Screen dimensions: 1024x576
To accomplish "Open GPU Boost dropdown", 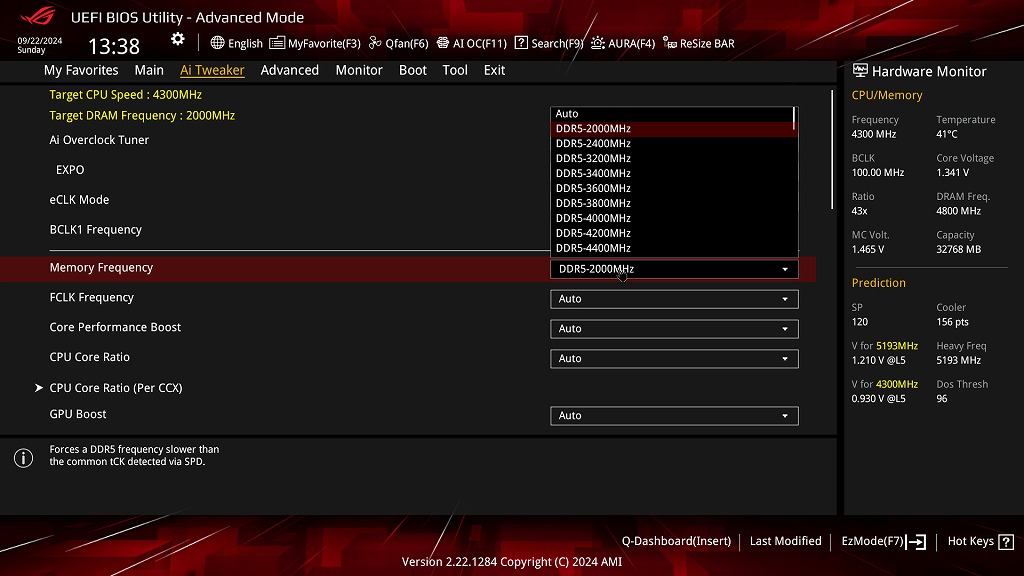I will pos(674,415).
